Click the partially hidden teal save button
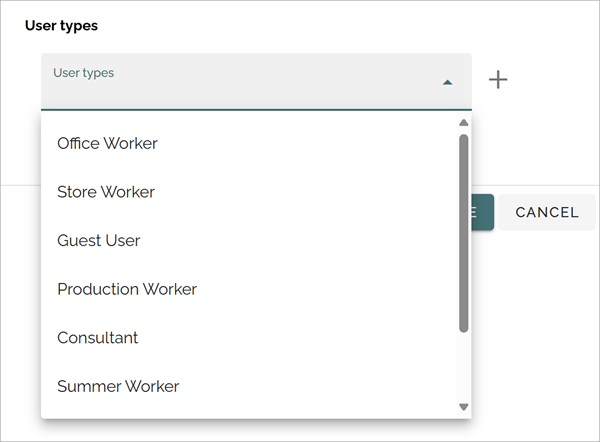 click(483, 212)
